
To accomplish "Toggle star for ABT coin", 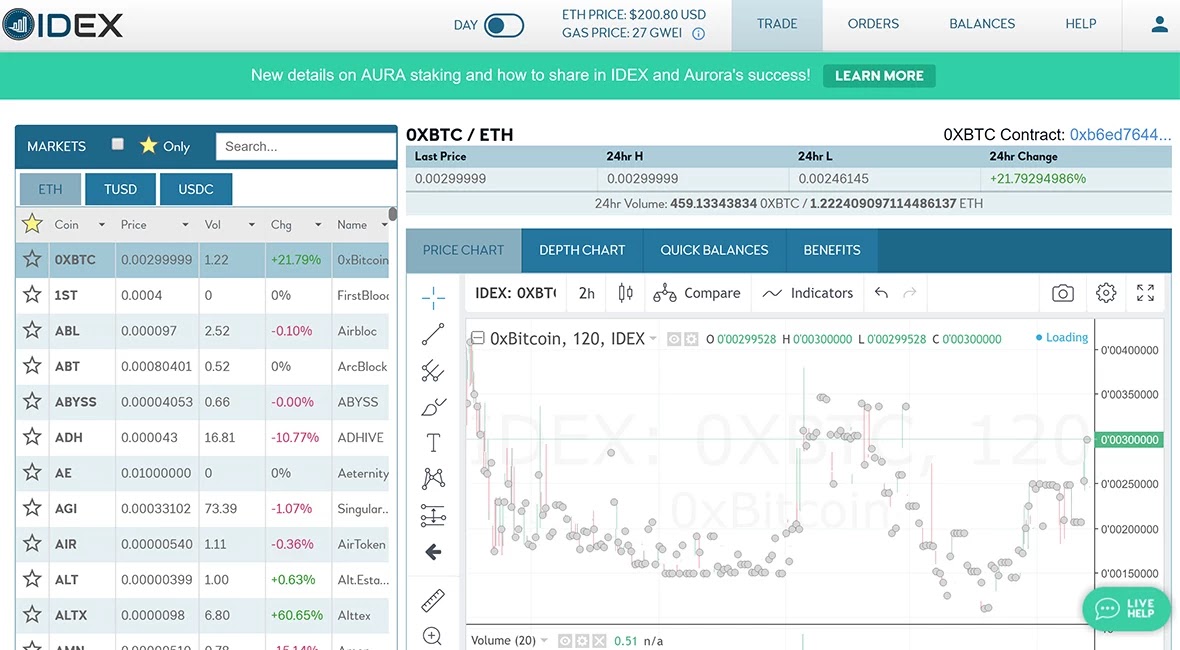I will coord(32,366).
